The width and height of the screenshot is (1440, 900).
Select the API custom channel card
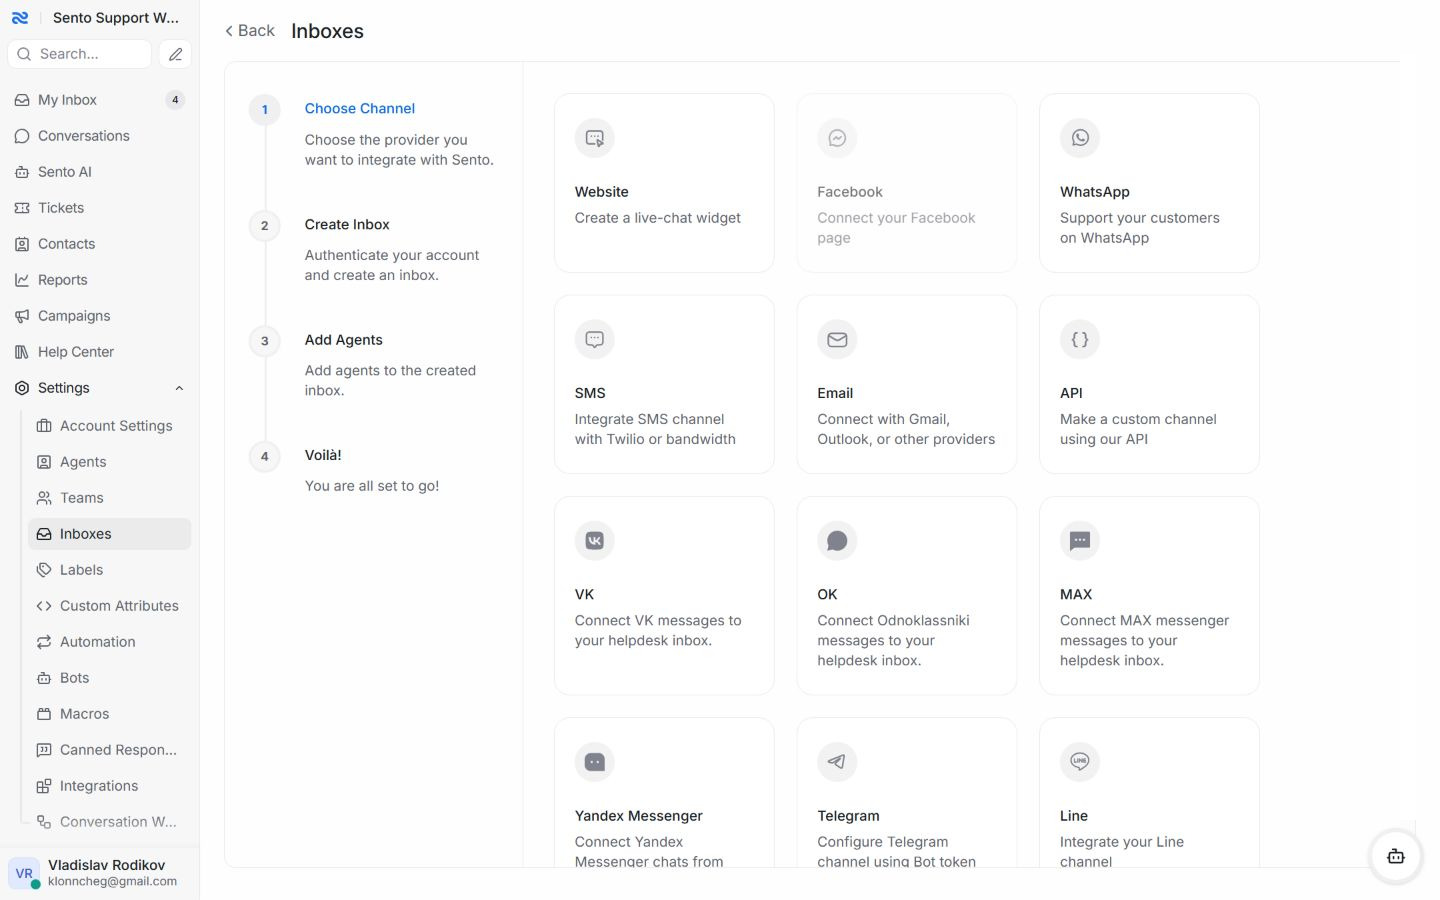coord(1149,384)
